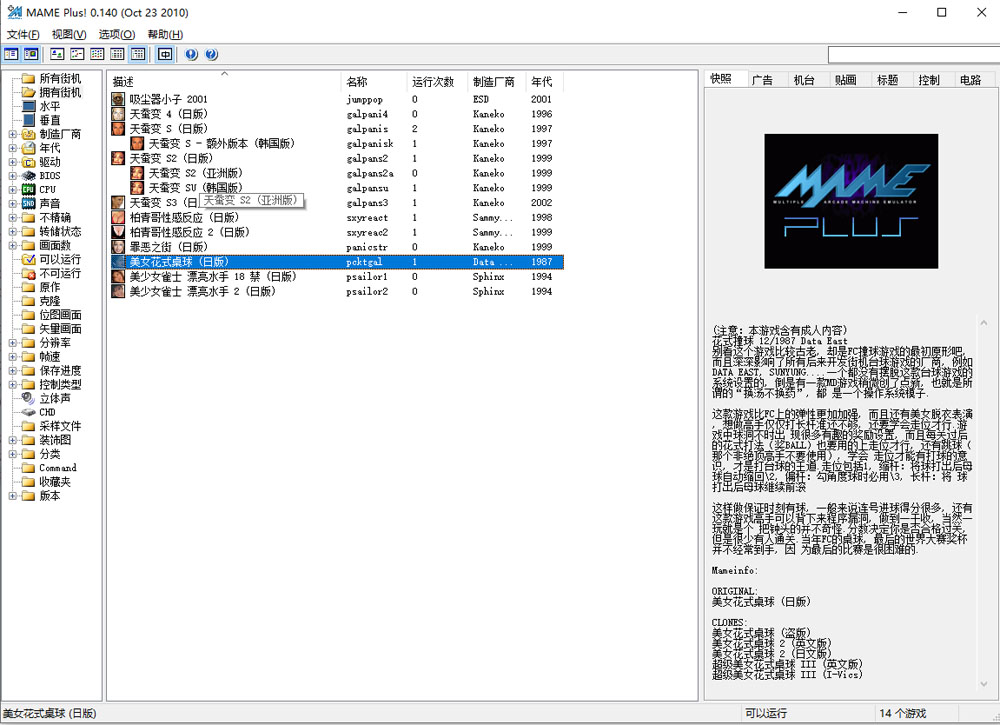Screen dimensions: 1000x725
Task: Open the 选项(O) menu
Action: click(117, 34)
